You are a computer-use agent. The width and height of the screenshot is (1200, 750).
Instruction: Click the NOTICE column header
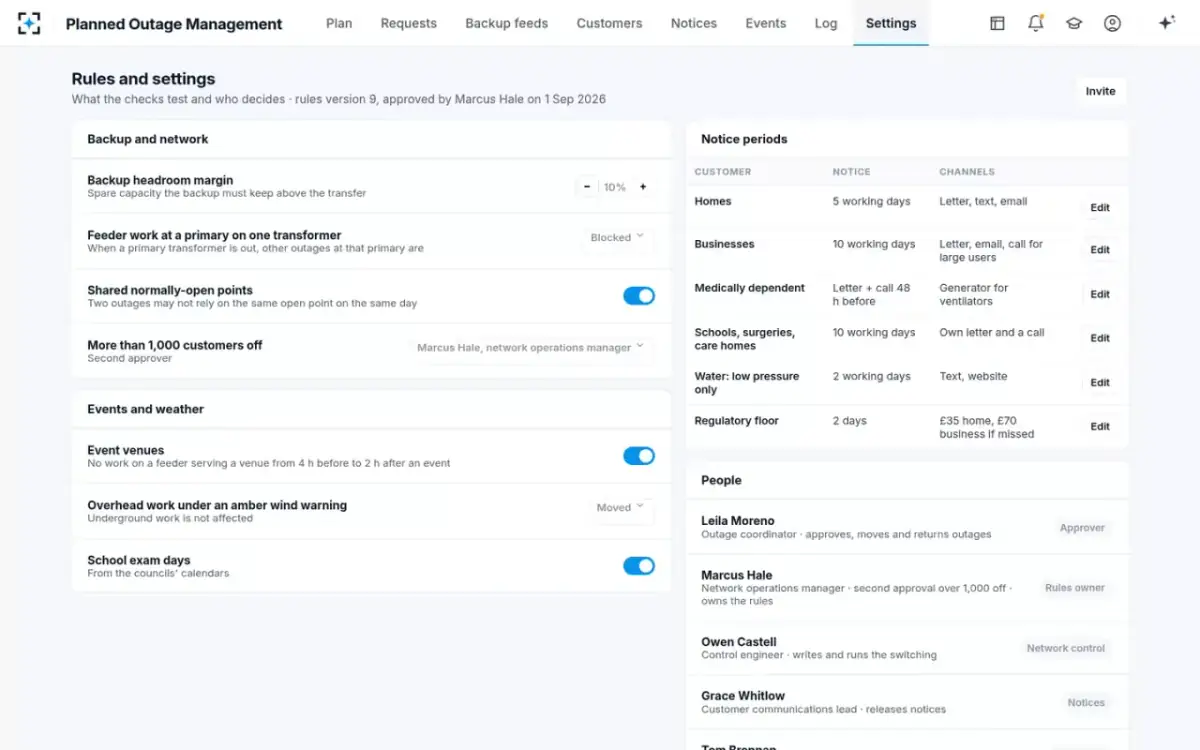tap(852, 172)
